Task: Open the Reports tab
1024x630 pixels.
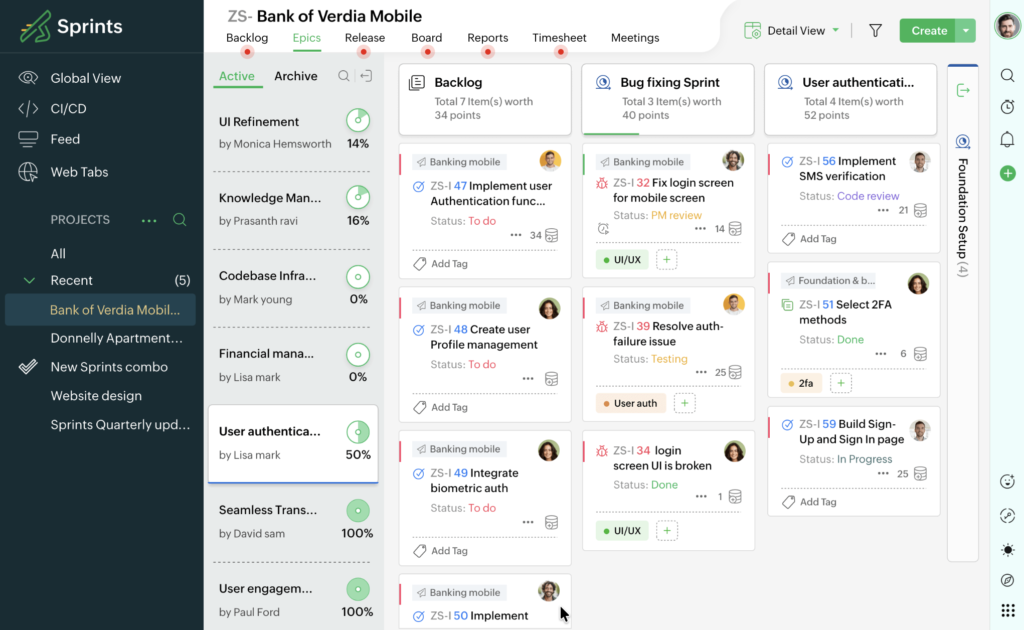Action: pyautogui.click(x=487, y=38)
